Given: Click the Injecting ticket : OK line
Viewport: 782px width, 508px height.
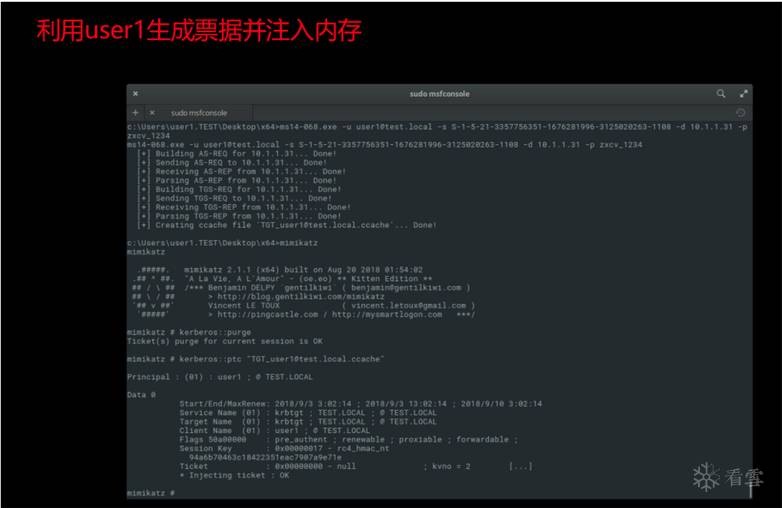Looking at the screenshot, I should (x=234, y=475).
